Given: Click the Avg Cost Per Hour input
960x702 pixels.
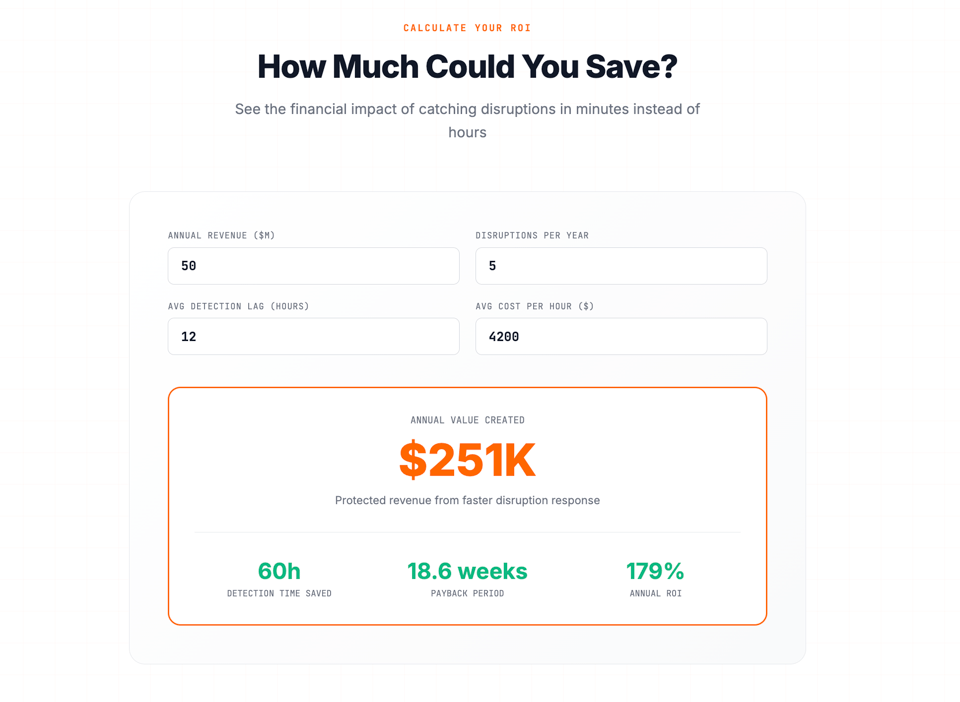Looking at the screenshot, I should pos(621,337).
